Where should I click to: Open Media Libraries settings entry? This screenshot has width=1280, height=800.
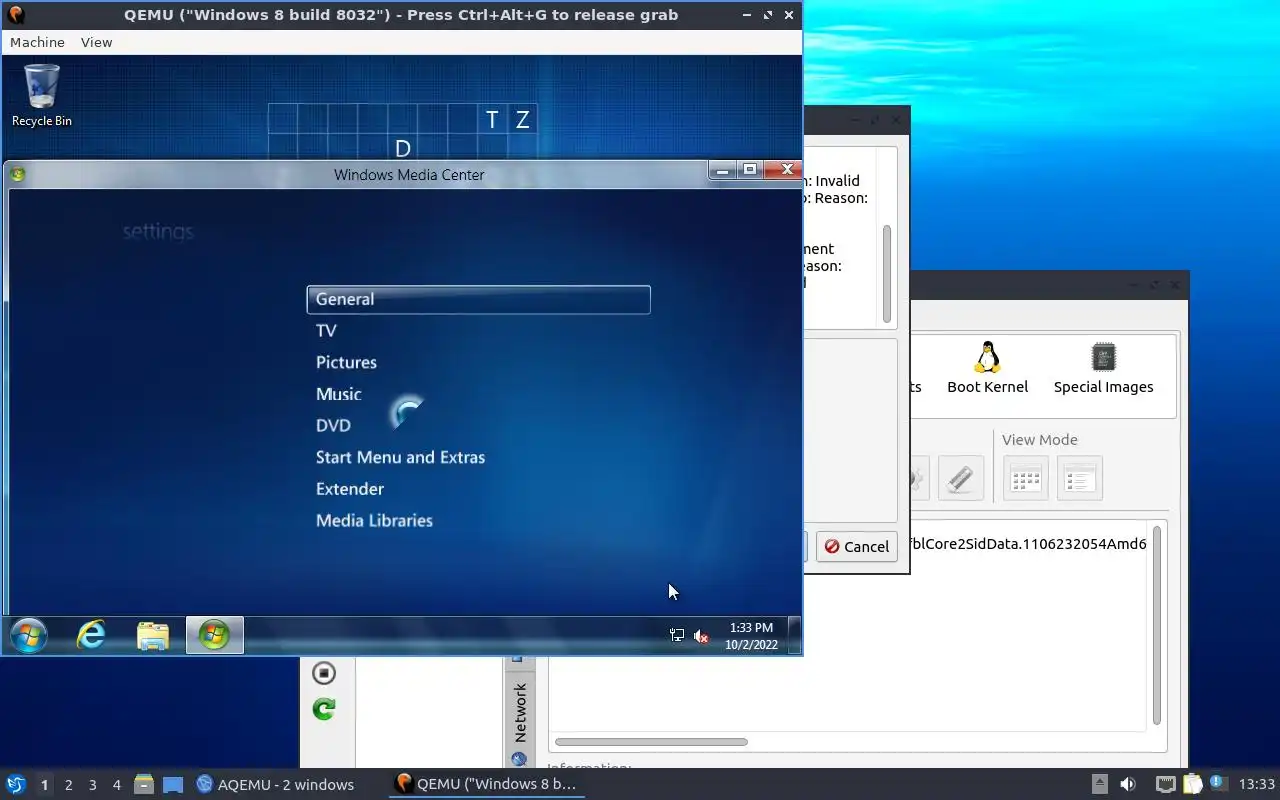click(374, 520)
